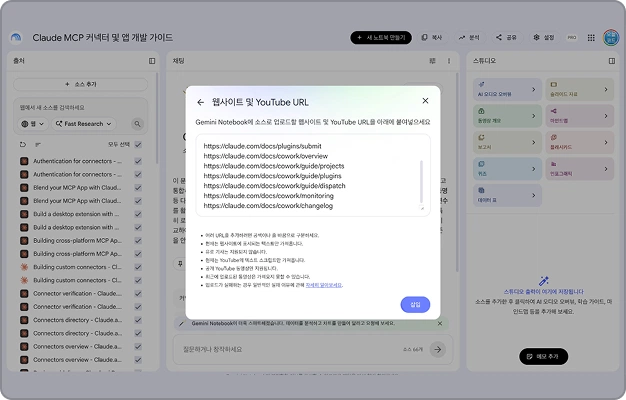Collapse the 스튜디오 panel with its panel icon
The height and width of the screenshot is (400, 626).
coord(612,61)
